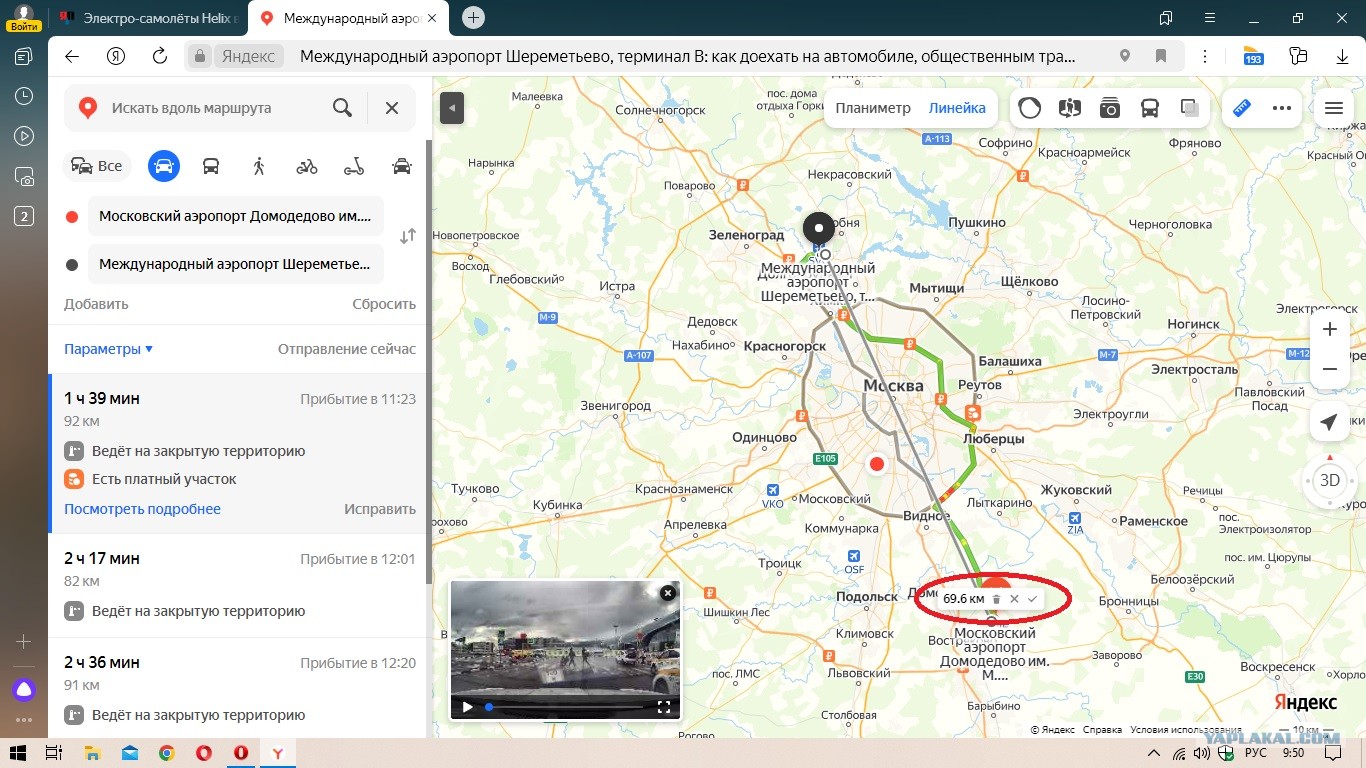Open the Yandex Maps hamburger menu
1366x768 pixels.
pos(1333,108)
